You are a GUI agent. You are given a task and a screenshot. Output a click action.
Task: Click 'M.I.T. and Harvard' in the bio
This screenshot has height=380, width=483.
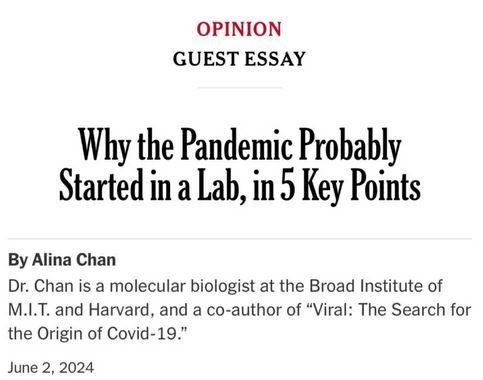click(x=81, y=310)
